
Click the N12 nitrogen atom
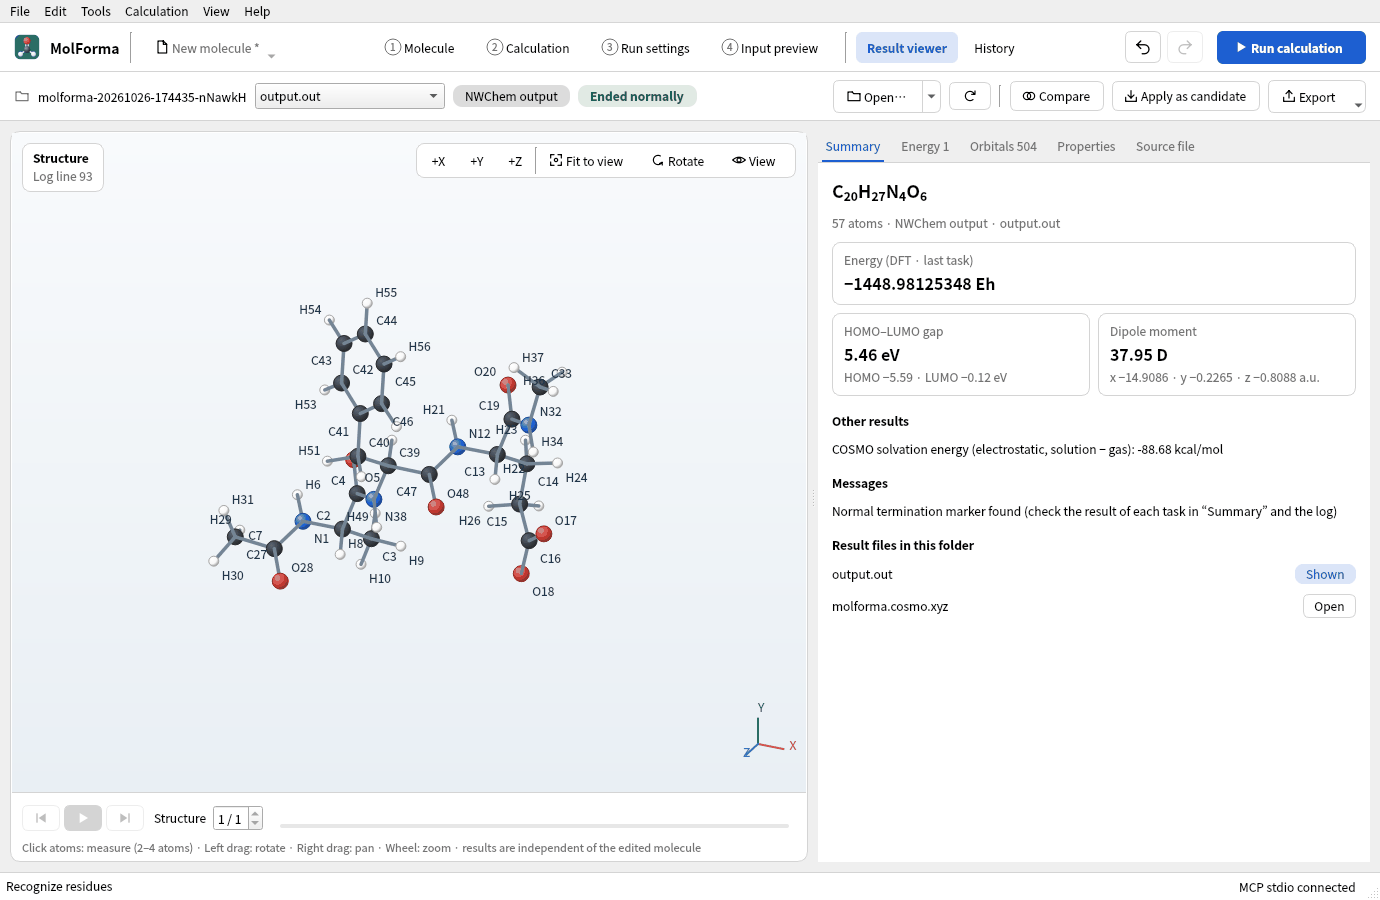point(457,447)
